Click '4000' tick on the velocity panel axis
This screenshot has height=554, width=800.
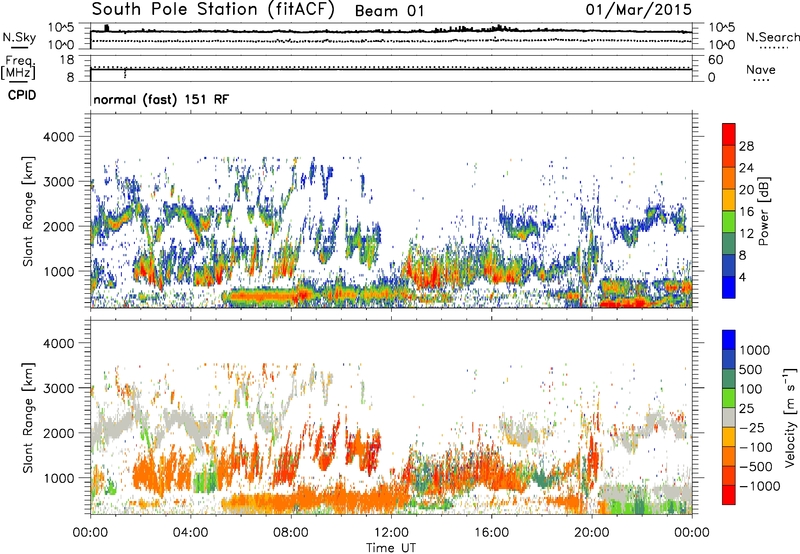click(x=59, y=343)
